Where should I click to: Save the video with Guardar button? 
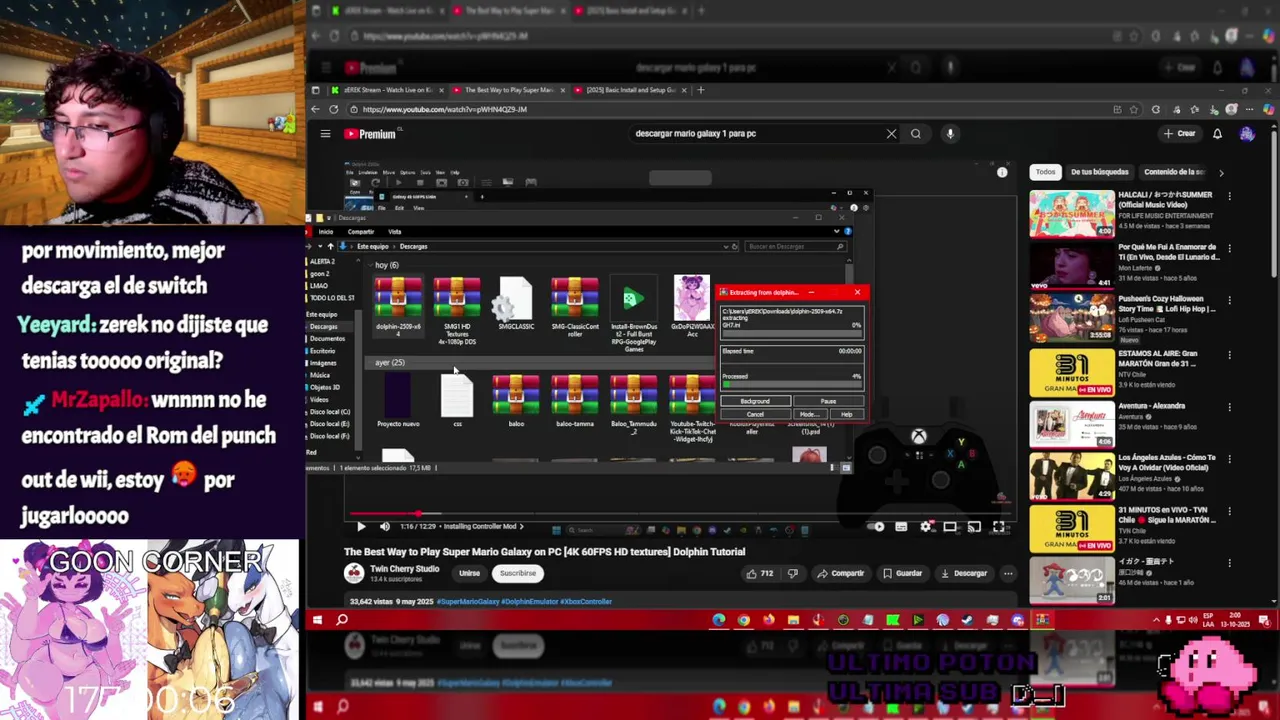tap(902, 574)
